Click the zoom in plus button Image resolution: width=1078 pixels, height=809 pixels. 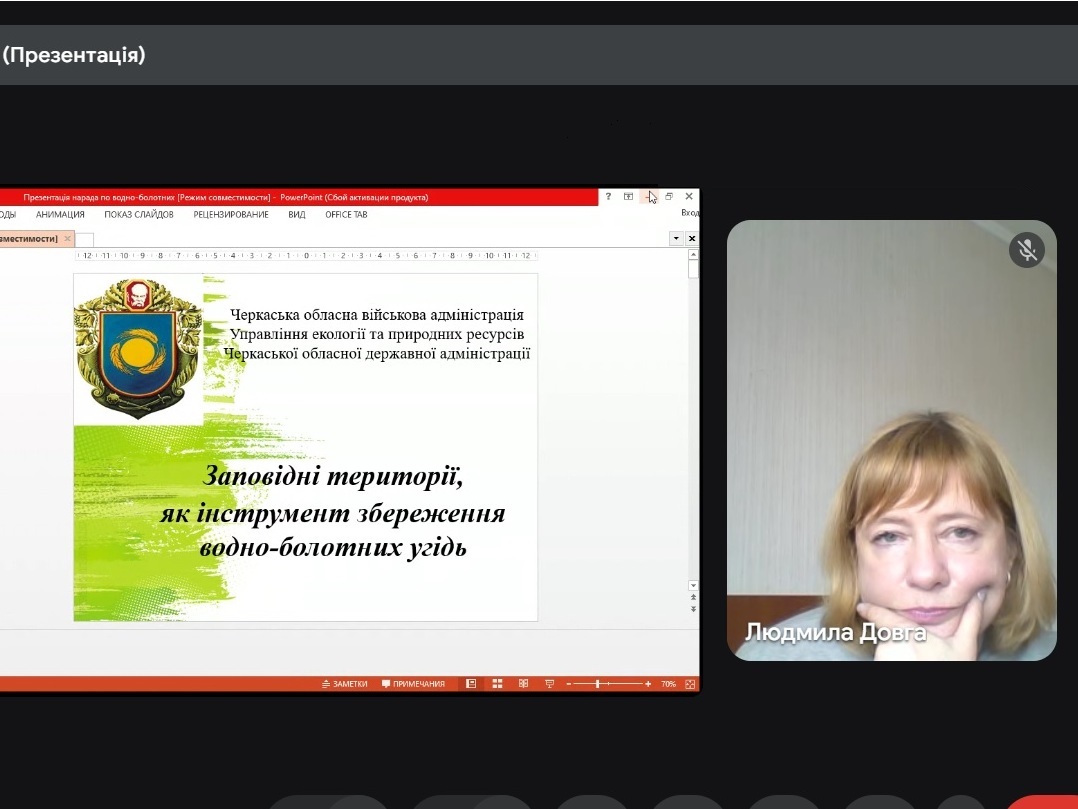[x=648, y=684]
